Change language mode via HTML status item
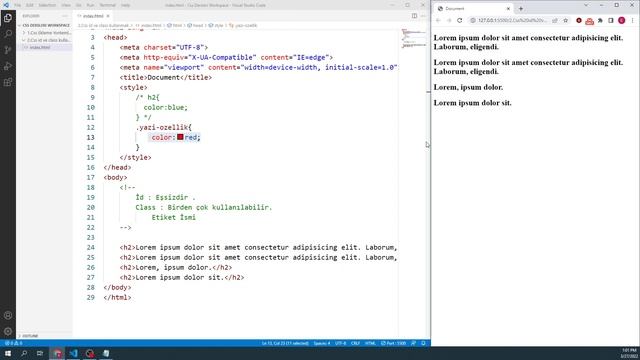This screenshot has height=360, width=640. point(370,343)
